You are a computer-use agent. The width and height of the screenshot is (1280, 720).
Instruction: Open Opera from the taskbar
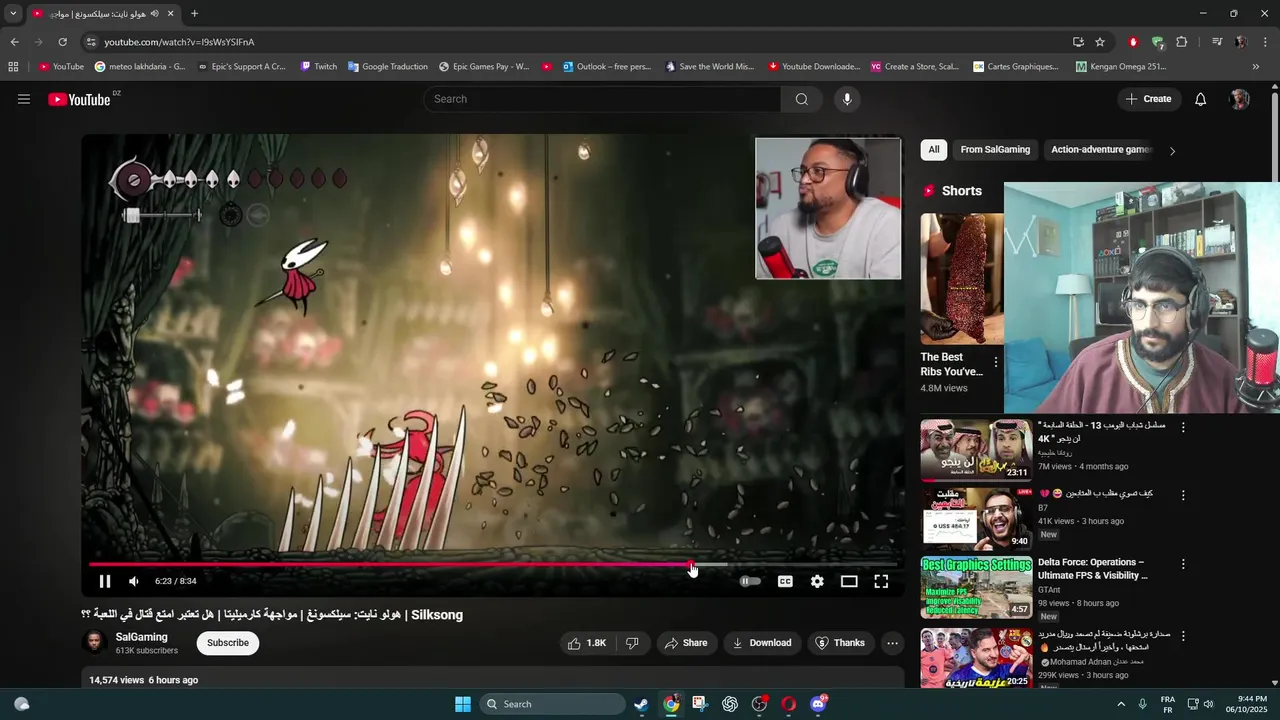(x=789, y=704)
